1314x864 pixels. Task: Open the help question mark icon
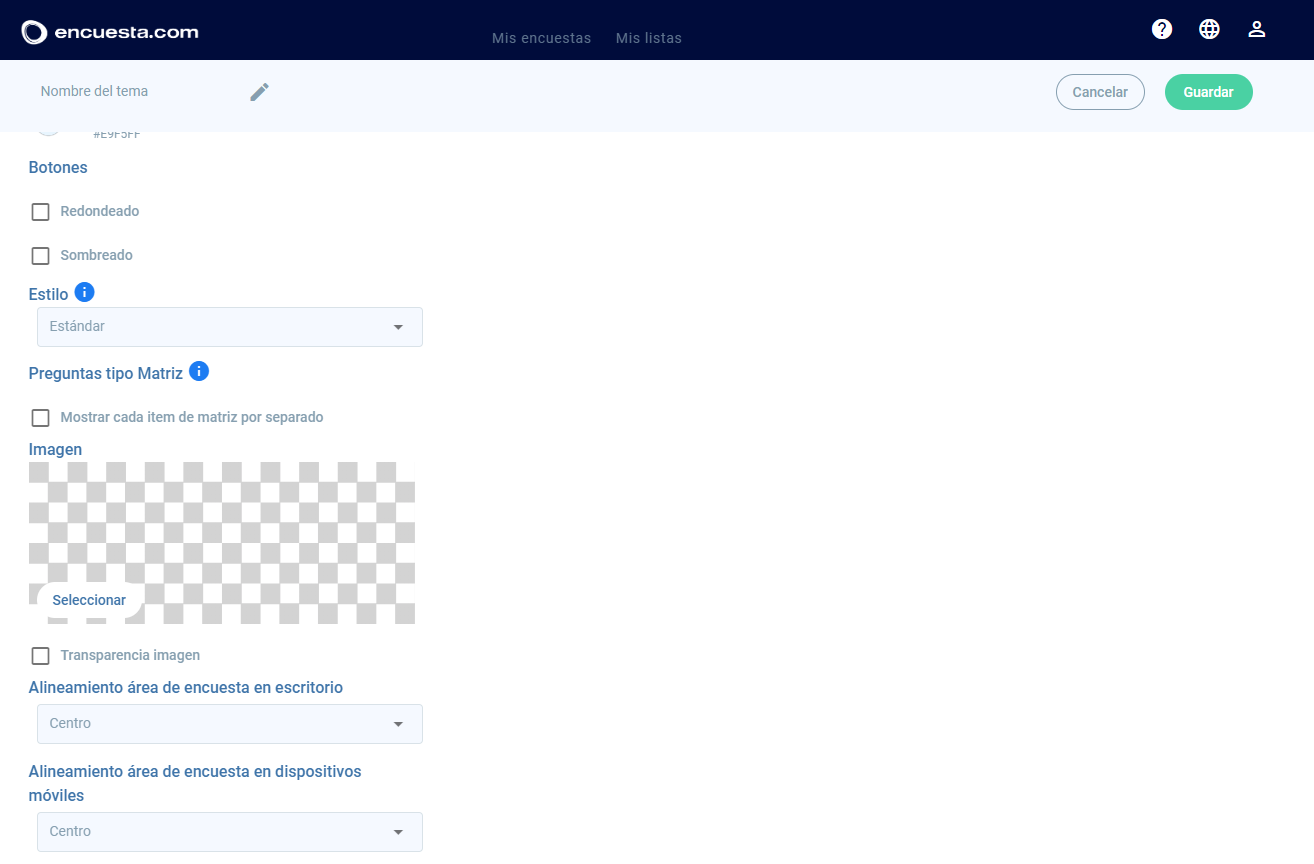(x=1162, y=29)
